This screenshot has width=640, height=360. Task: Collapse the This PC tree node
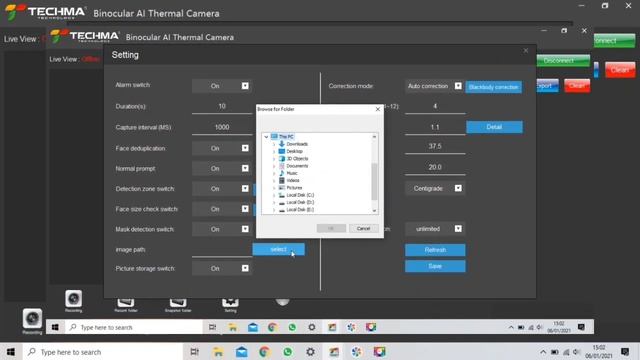point(266,137)
